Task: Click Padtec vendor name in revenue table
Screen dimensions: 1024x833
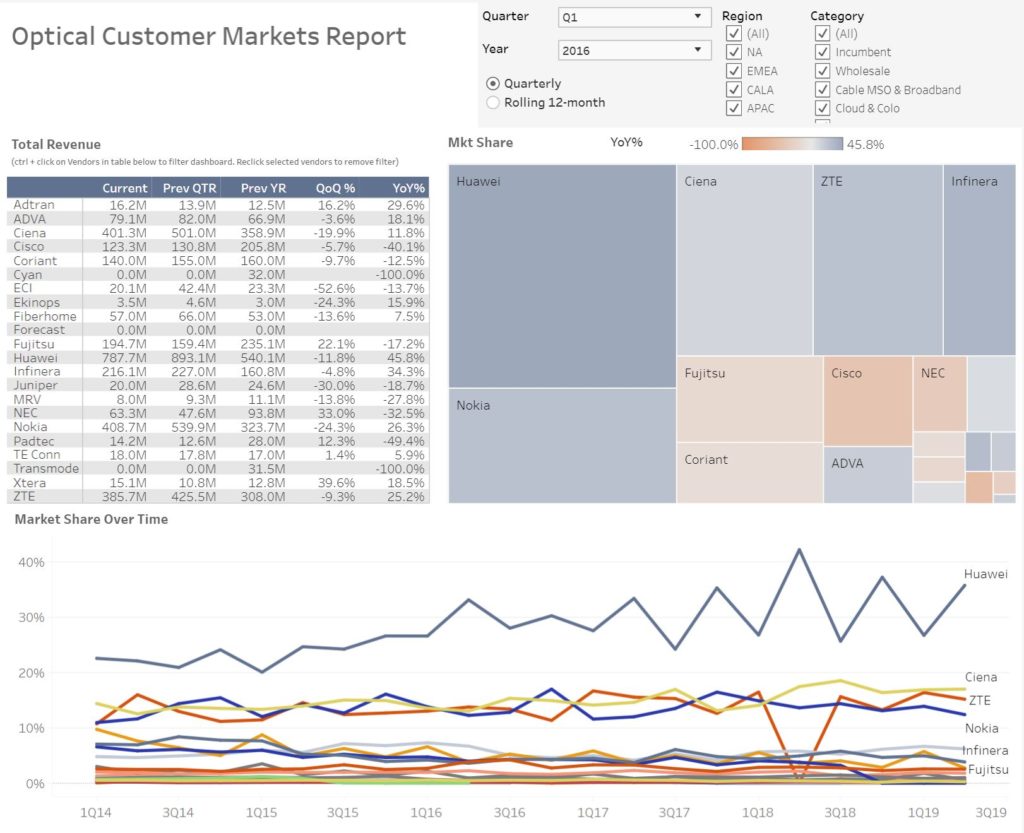Action: point(34,441)
